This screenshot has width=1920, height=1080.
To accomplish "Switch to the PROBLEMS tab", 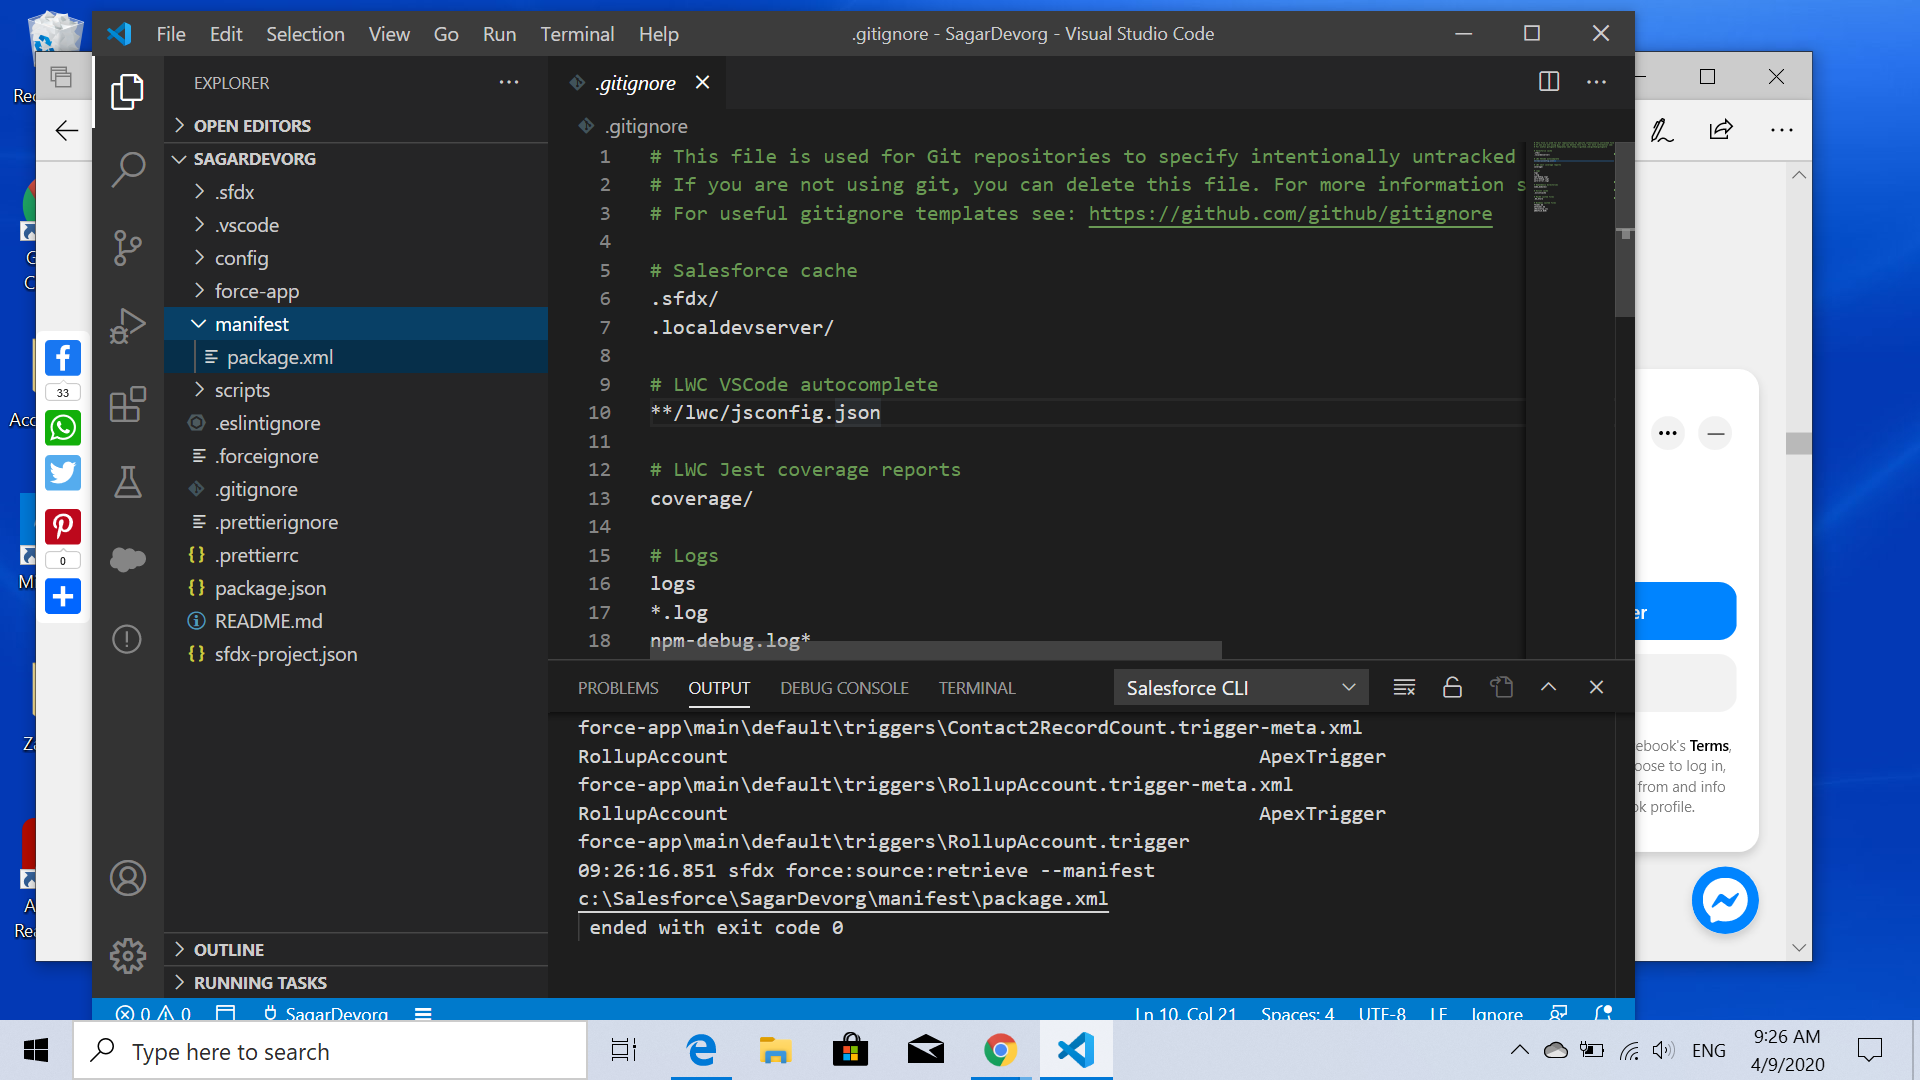I will pyautogui.click(x=618, y=688).
